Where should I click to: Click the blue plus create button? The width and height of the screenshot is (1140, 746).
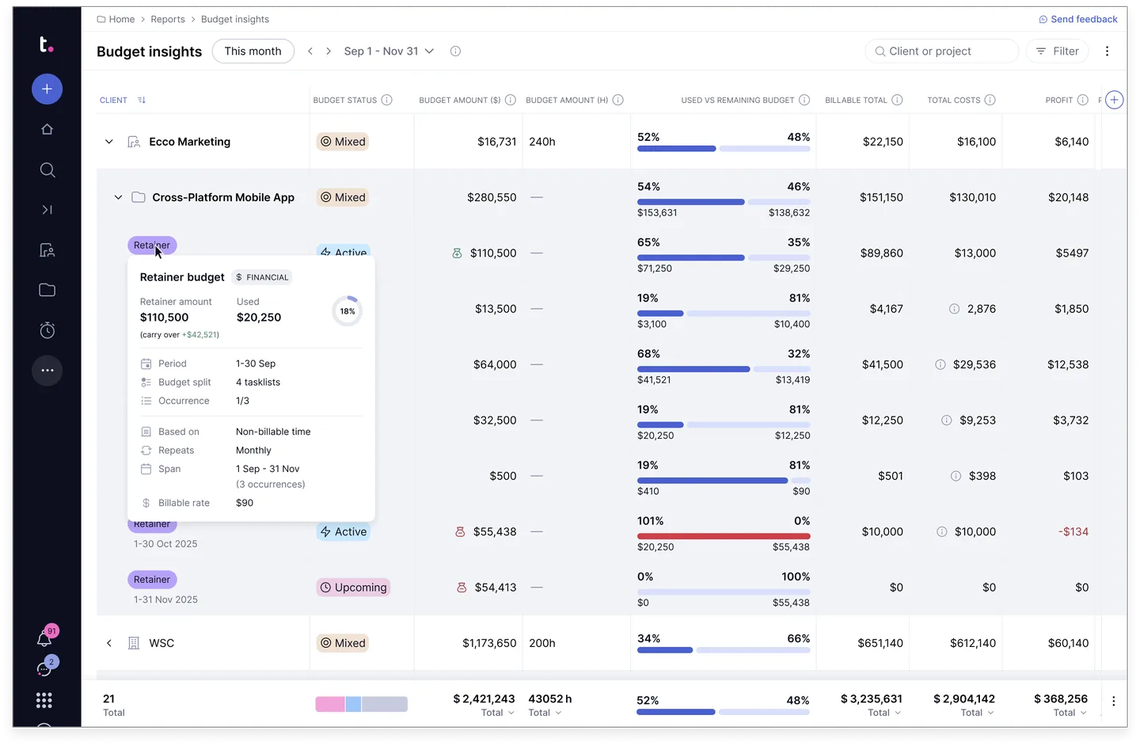[47, 89]
